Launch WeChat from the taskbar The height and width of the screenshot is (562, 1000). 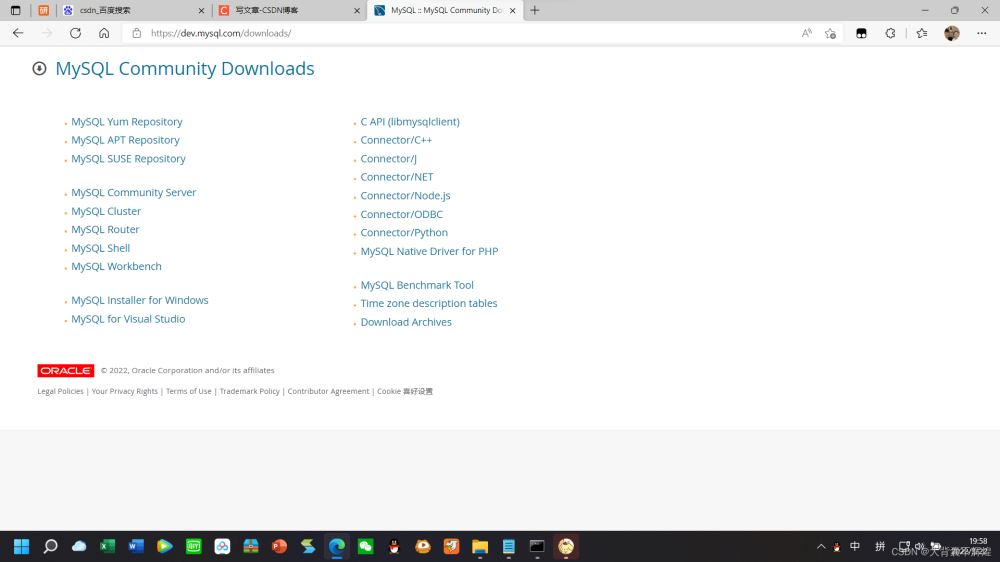366,546
